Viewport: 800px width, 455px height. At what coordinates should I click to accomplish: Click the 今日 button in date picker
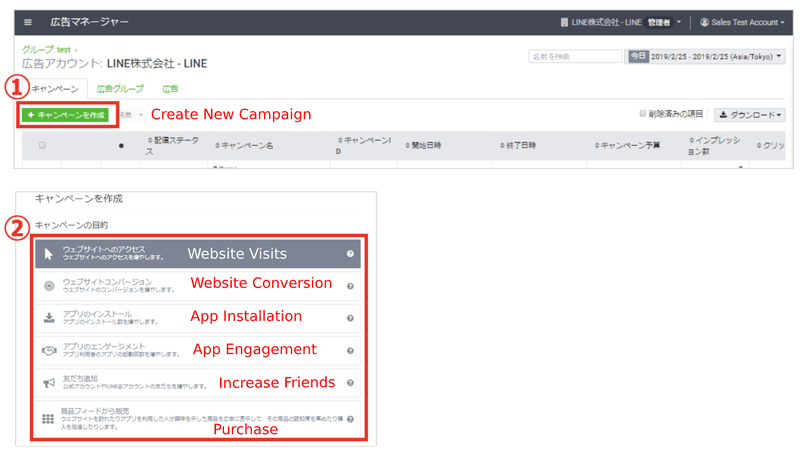[x=638, y=56]
